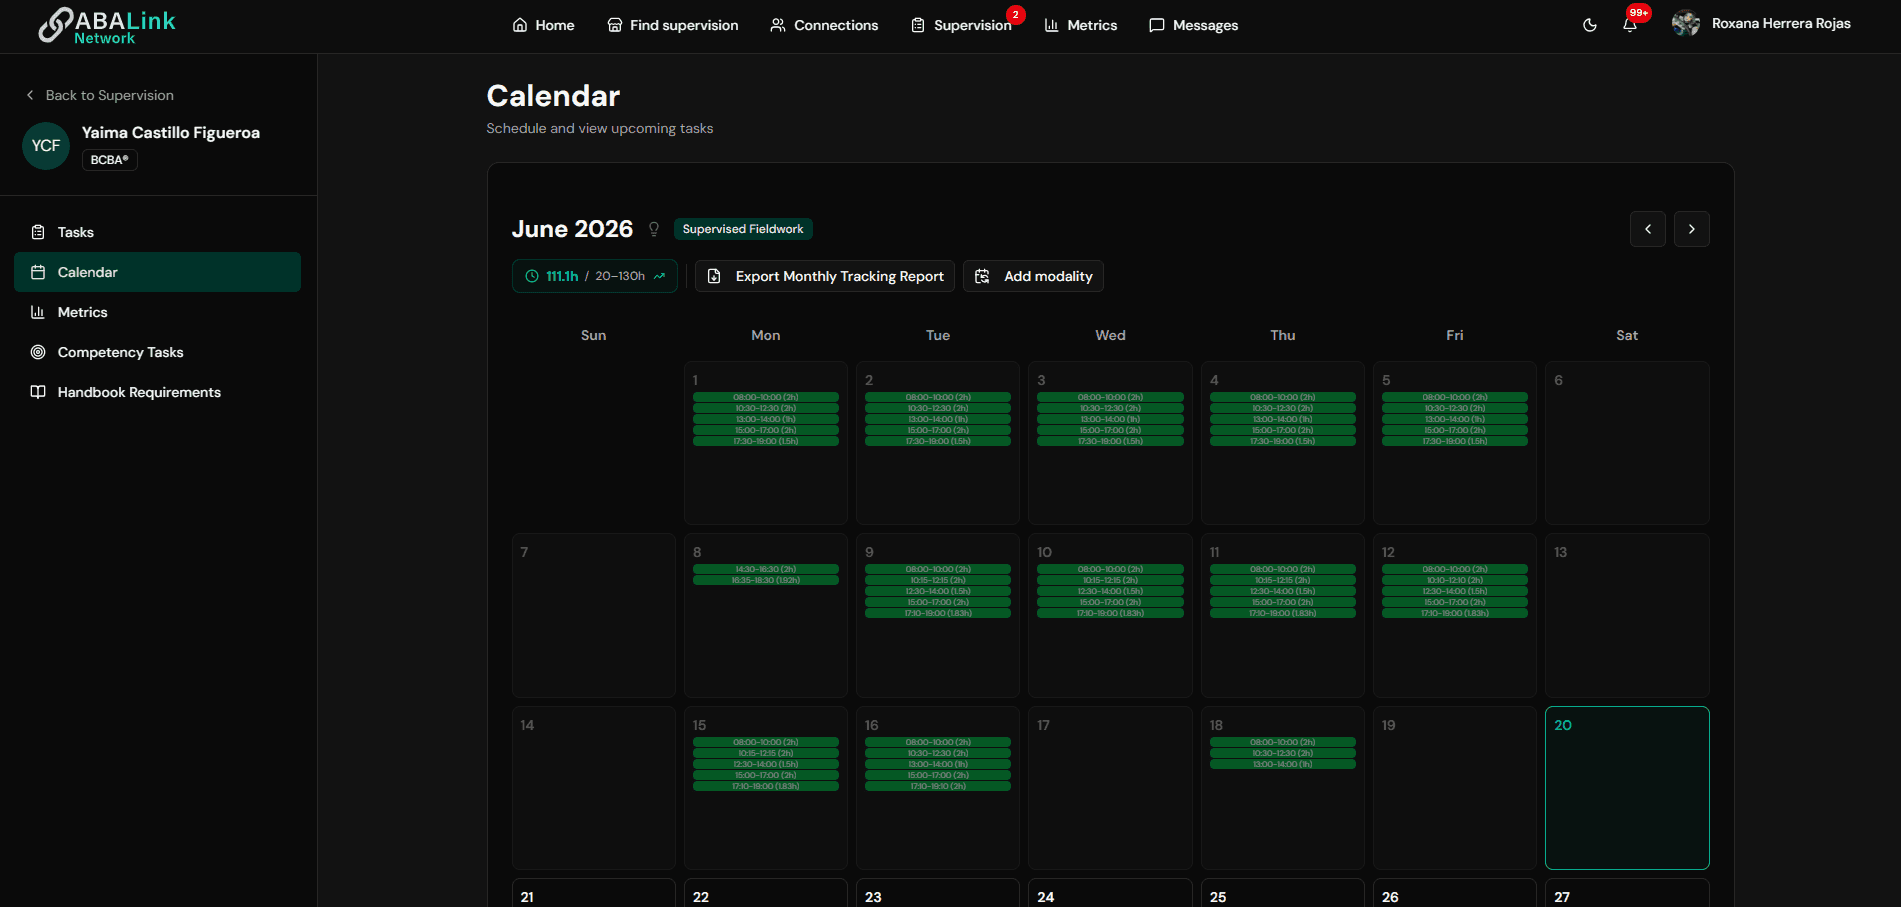Image resolution: width=1901 pixels, height=908 pixels.
Task: Export Monthly Tracking Report
Action: pyautogui.click(x=825, y=276)
